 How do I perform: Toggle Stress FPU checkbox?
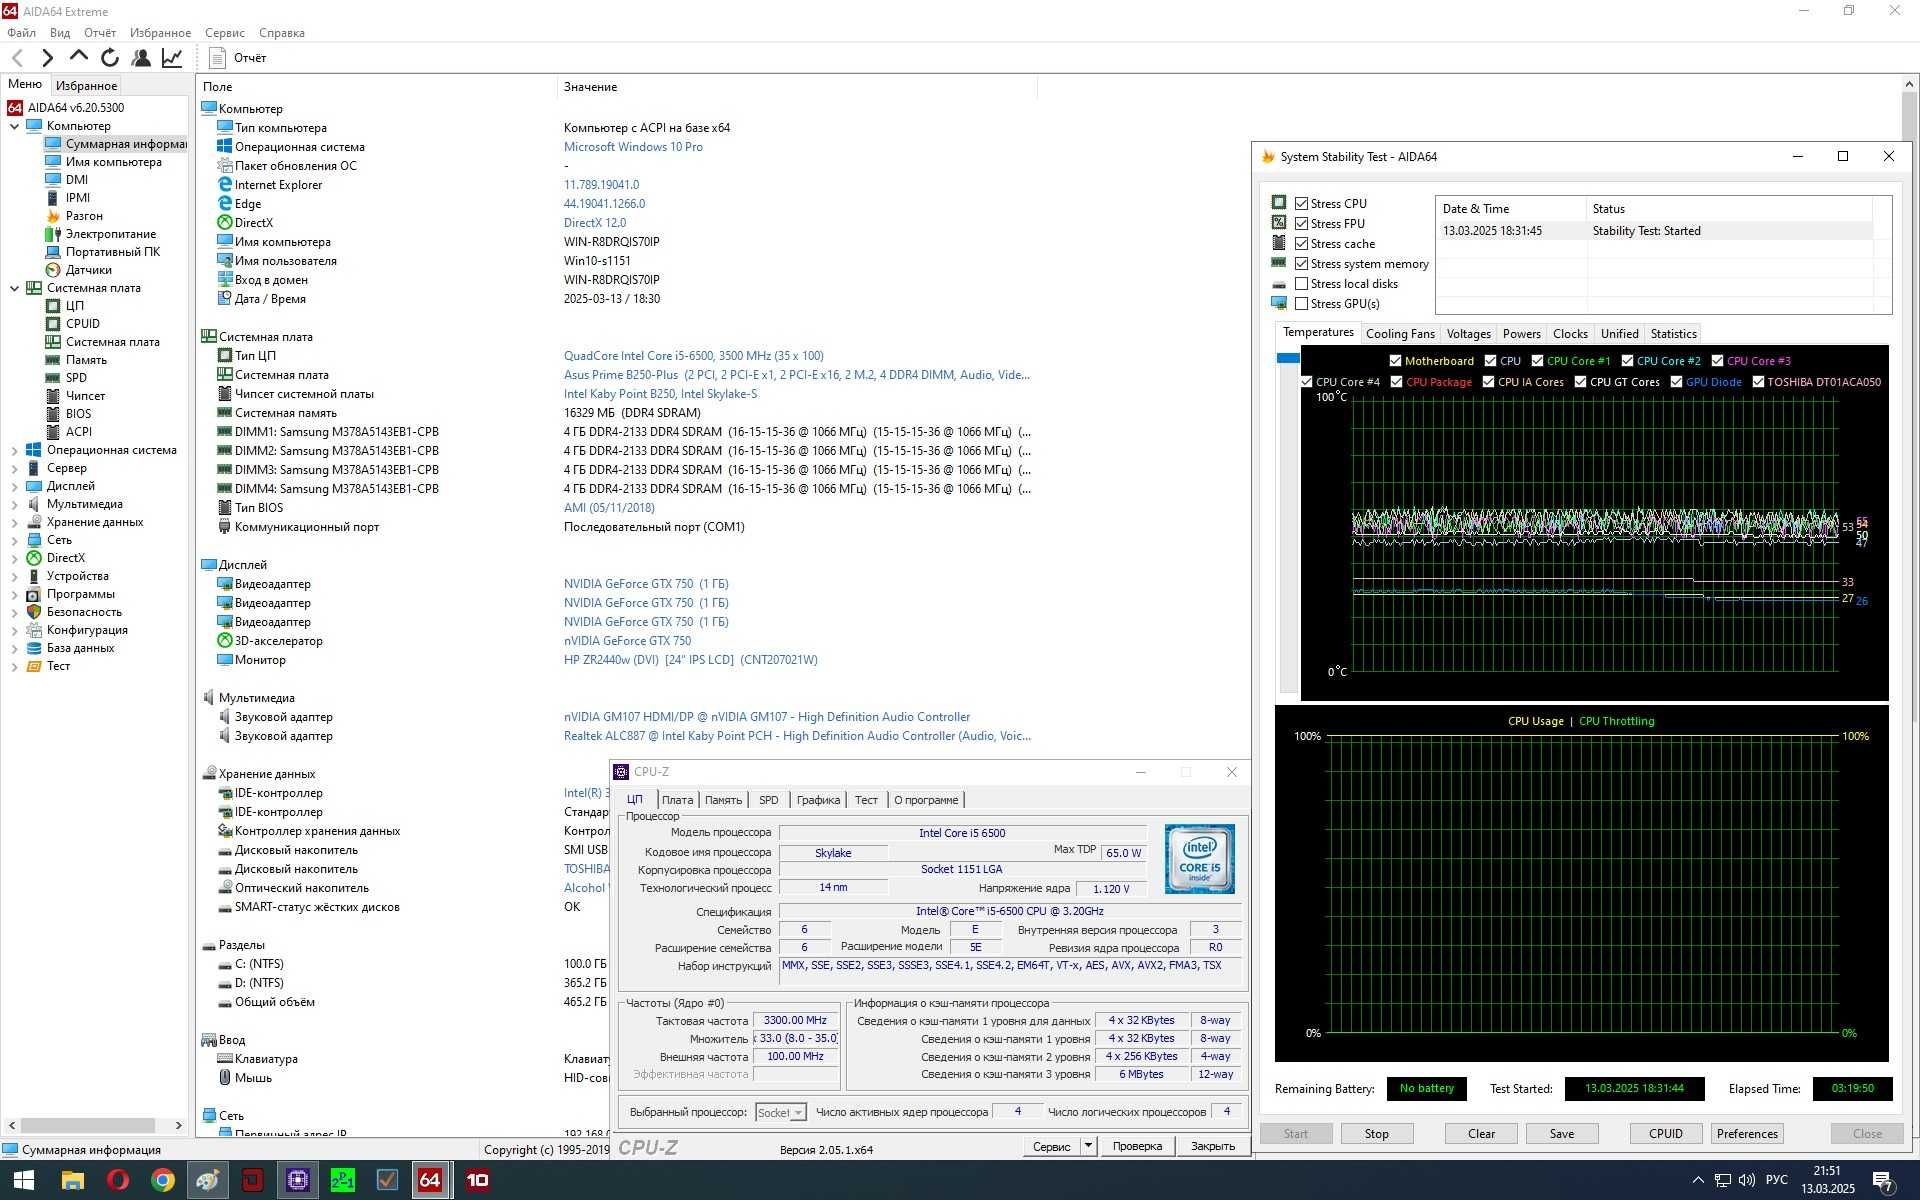(1301, 223)
